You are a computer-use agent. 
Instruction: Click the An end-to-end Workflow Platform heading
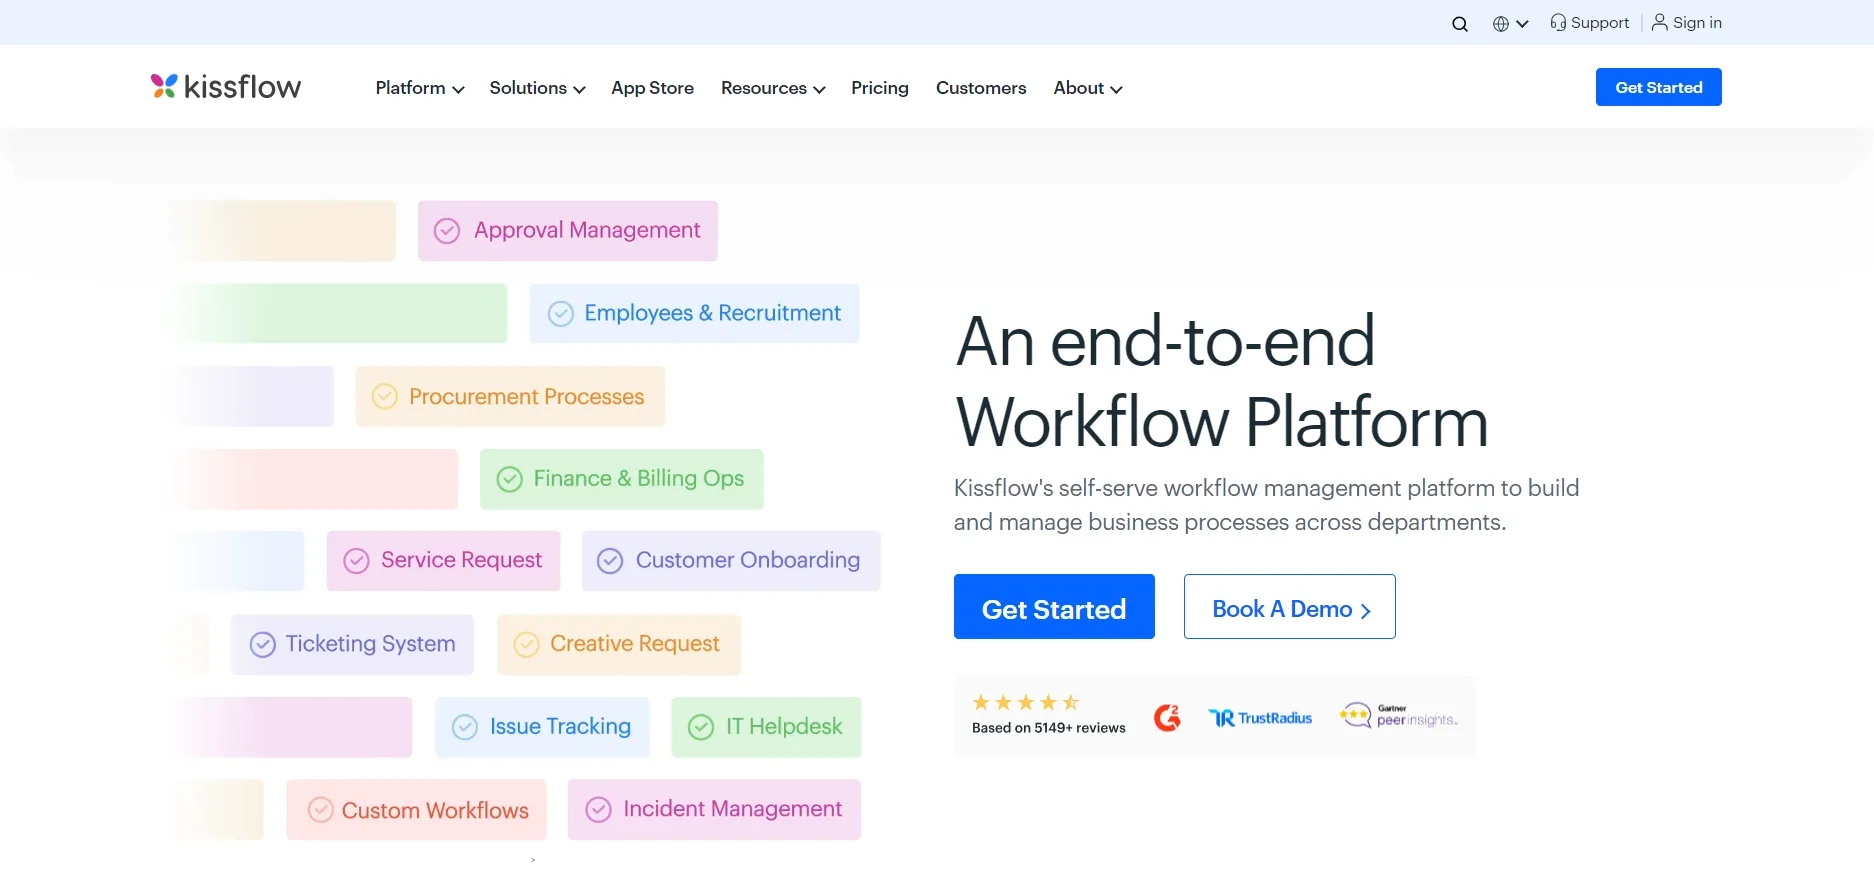click(1222, 381)
